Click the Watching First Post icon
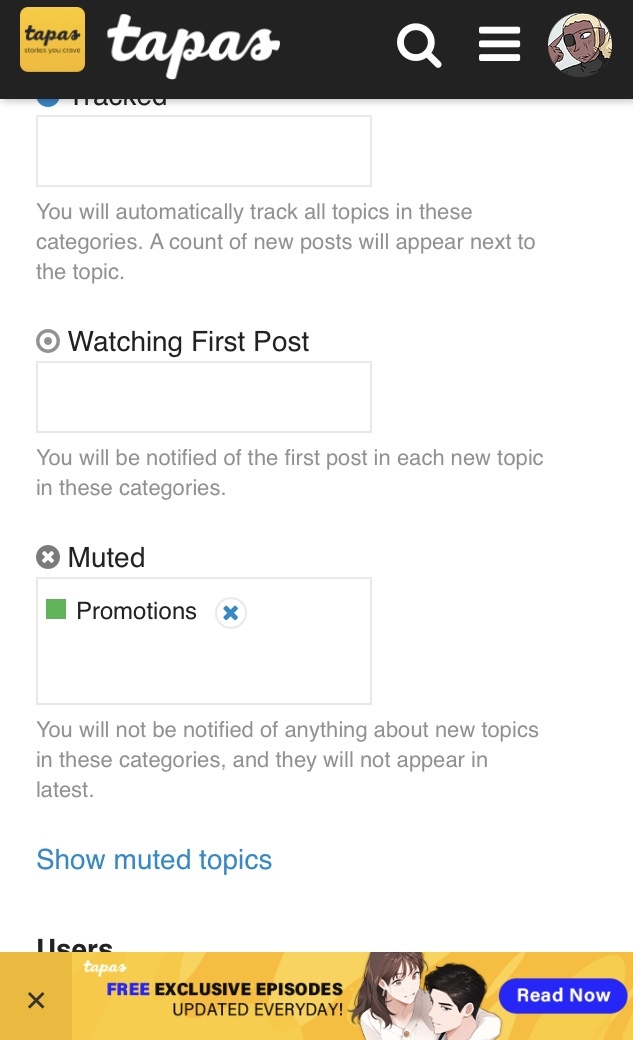The image size is (633, 1040). pos(48,342)
